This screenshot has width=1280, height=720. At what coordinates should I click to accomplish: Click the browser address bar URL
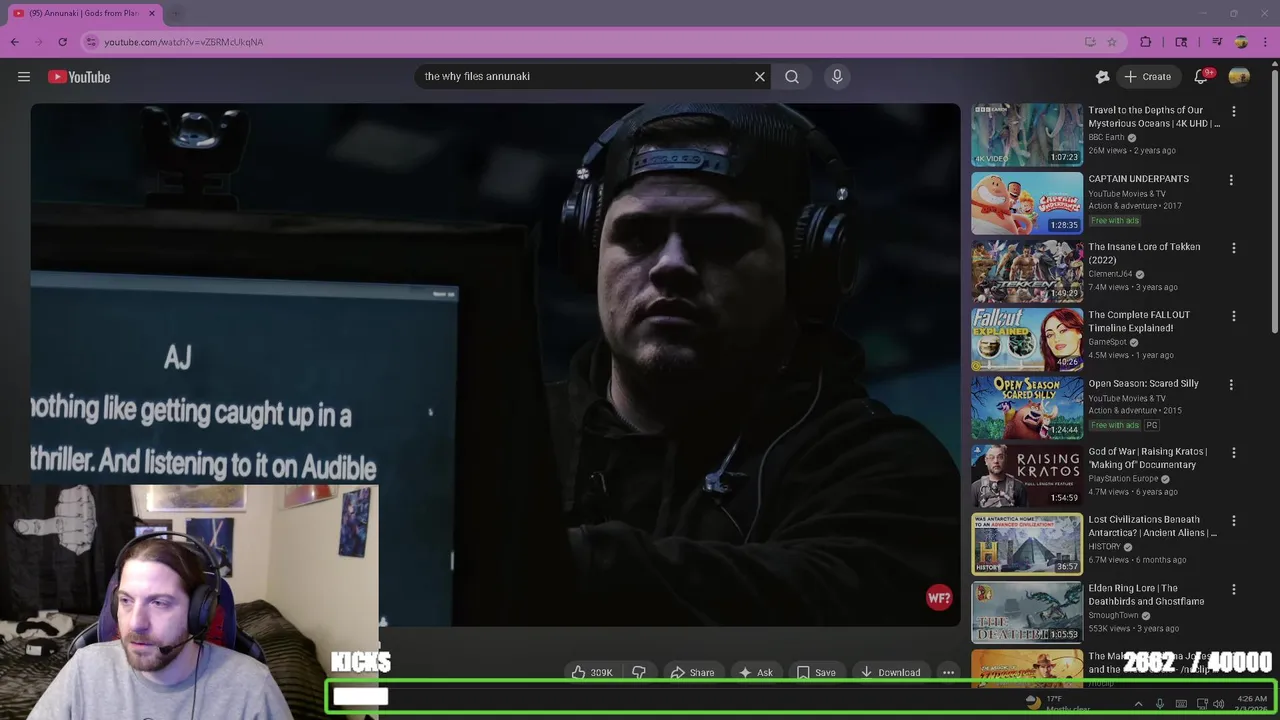point(183,42)
